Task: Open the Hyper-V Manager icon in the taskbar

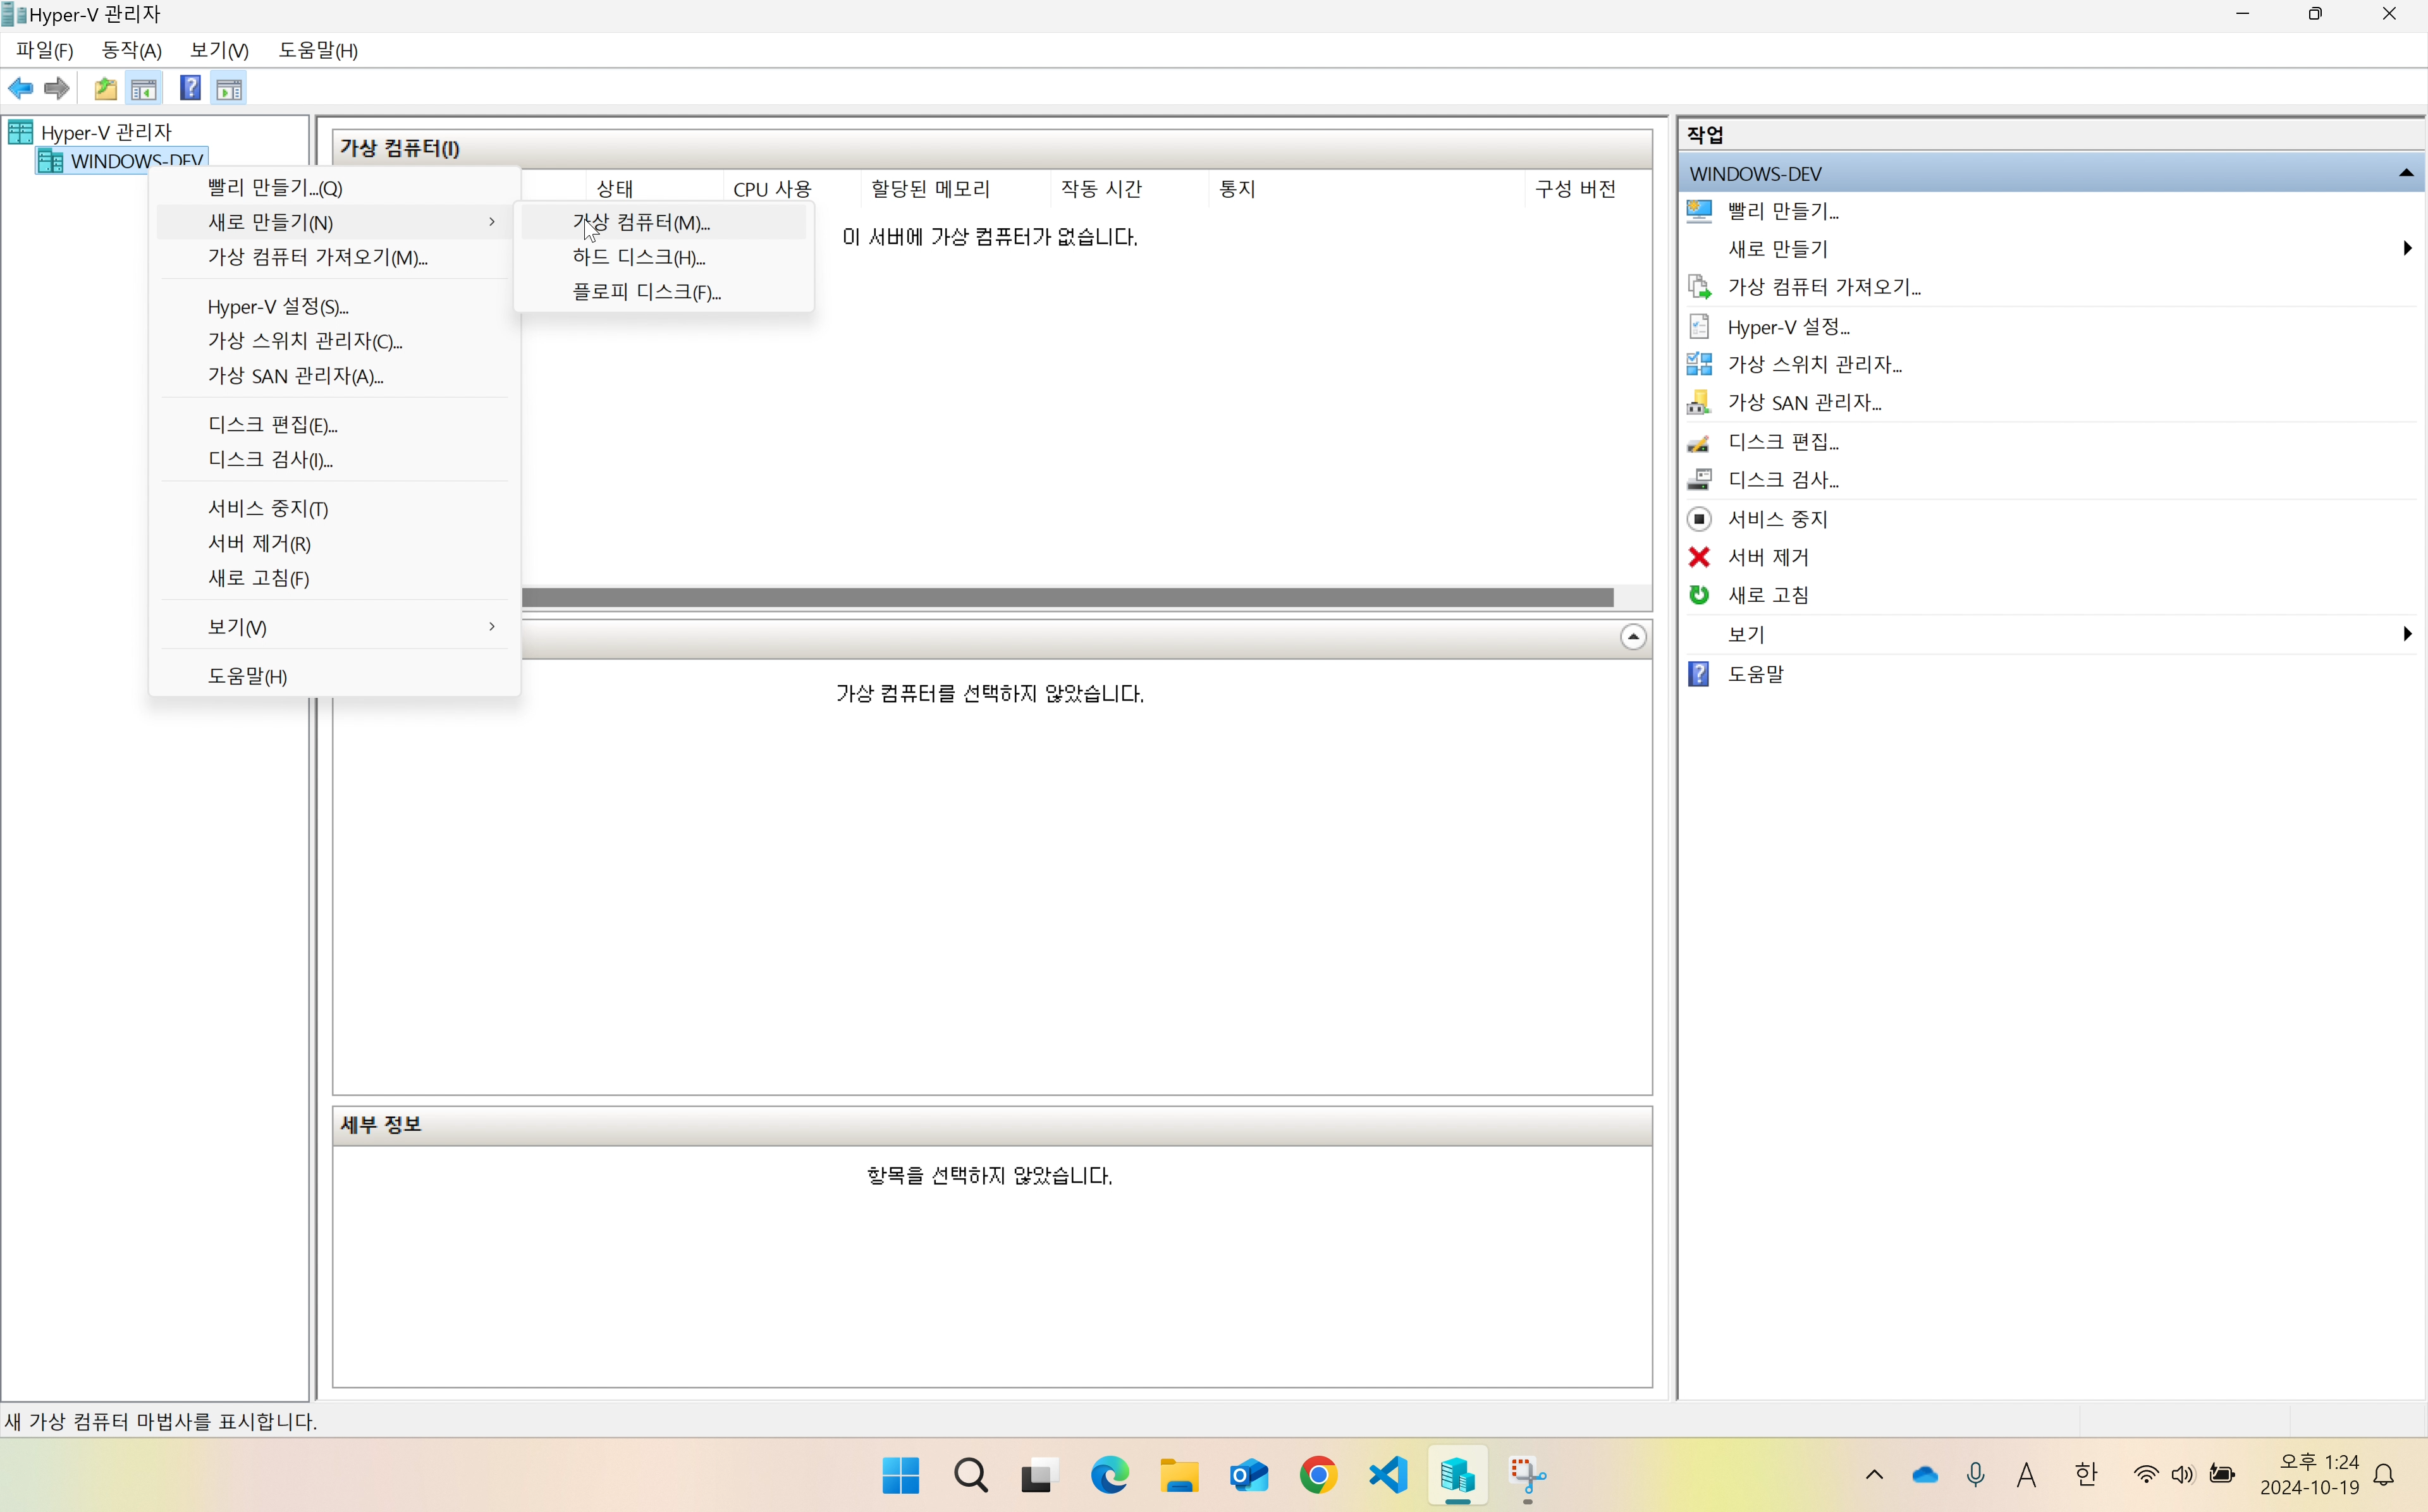Action: click(1457, 1475)
